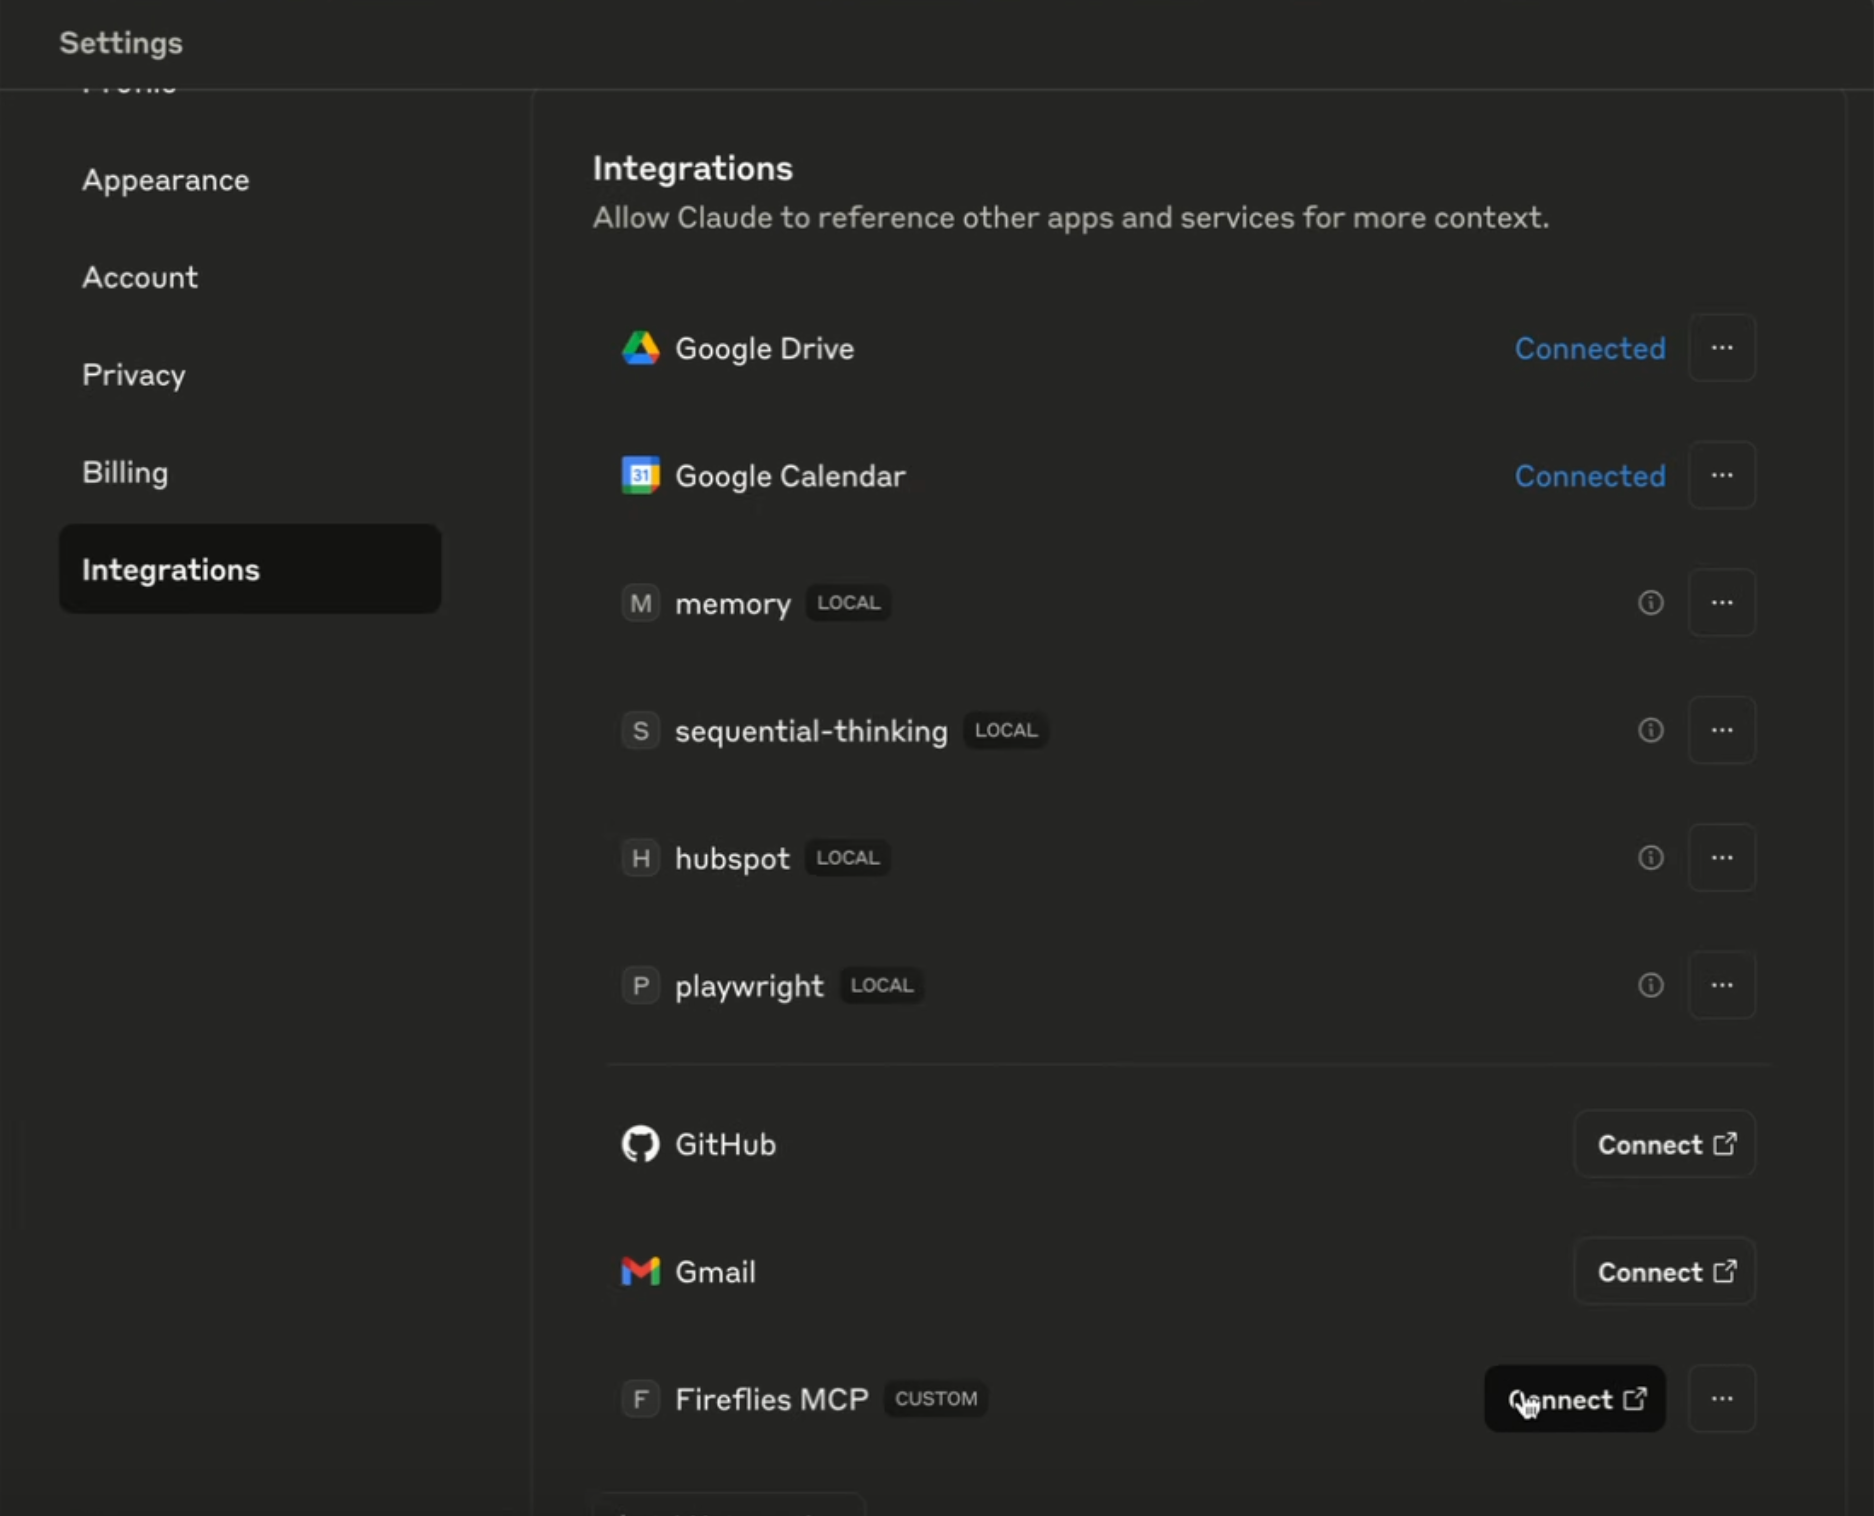Select the memory integration name
This screenshot has width=1874, height=1516.
pyautogui.click(x=733, y=604)
